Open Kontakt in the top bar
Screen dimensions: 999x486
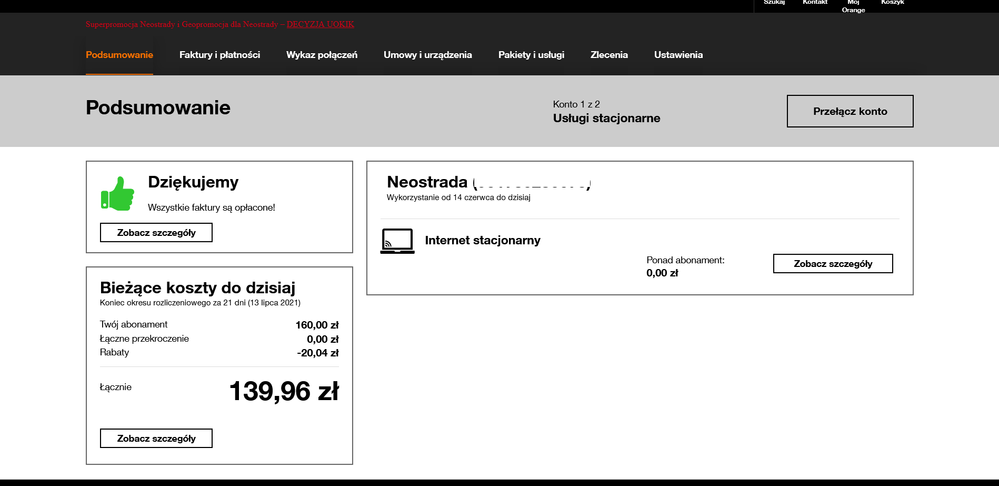815,3
